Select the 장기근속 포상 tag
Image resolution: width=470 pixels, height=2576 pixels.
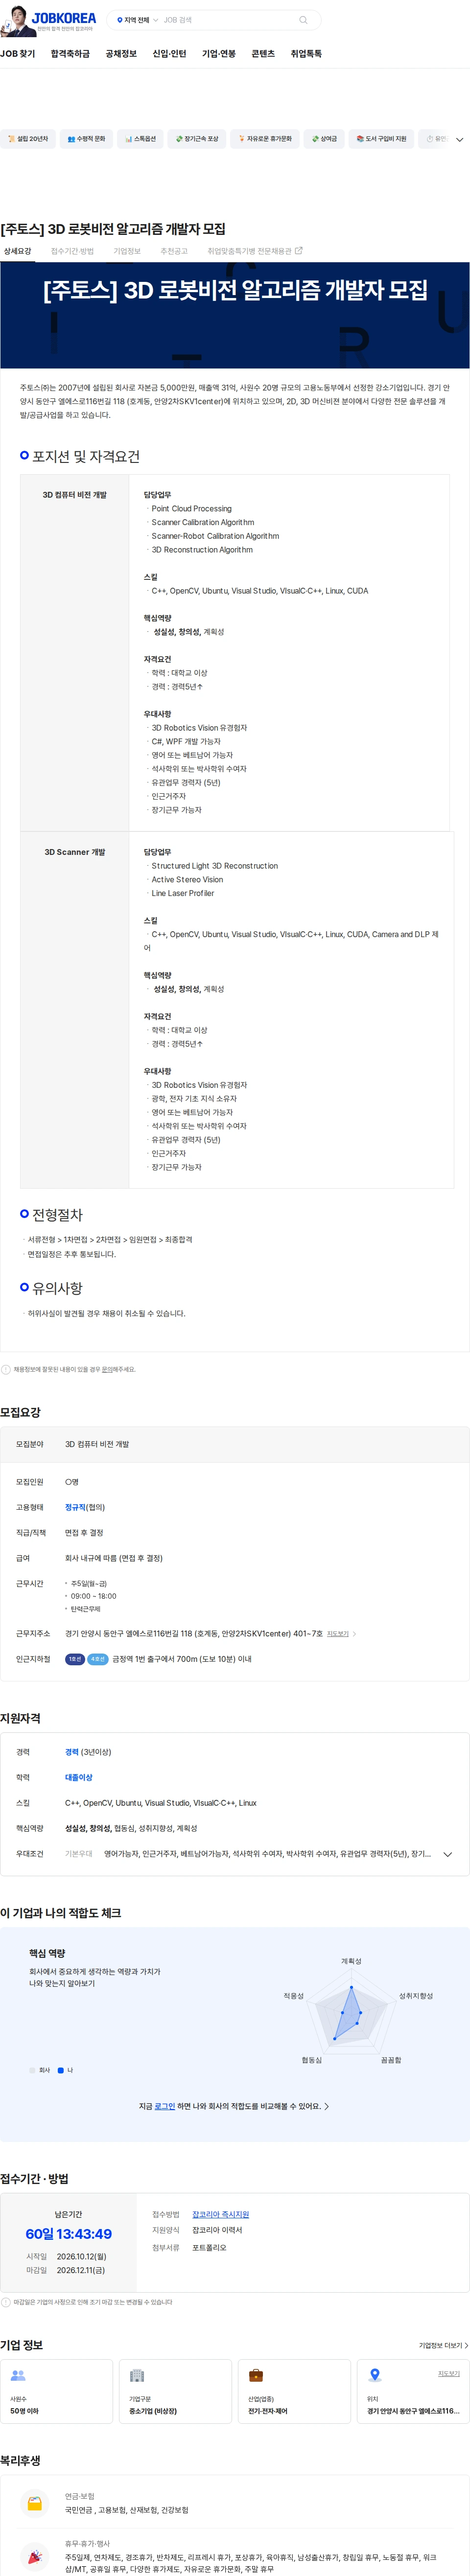(x=196, y=139)
